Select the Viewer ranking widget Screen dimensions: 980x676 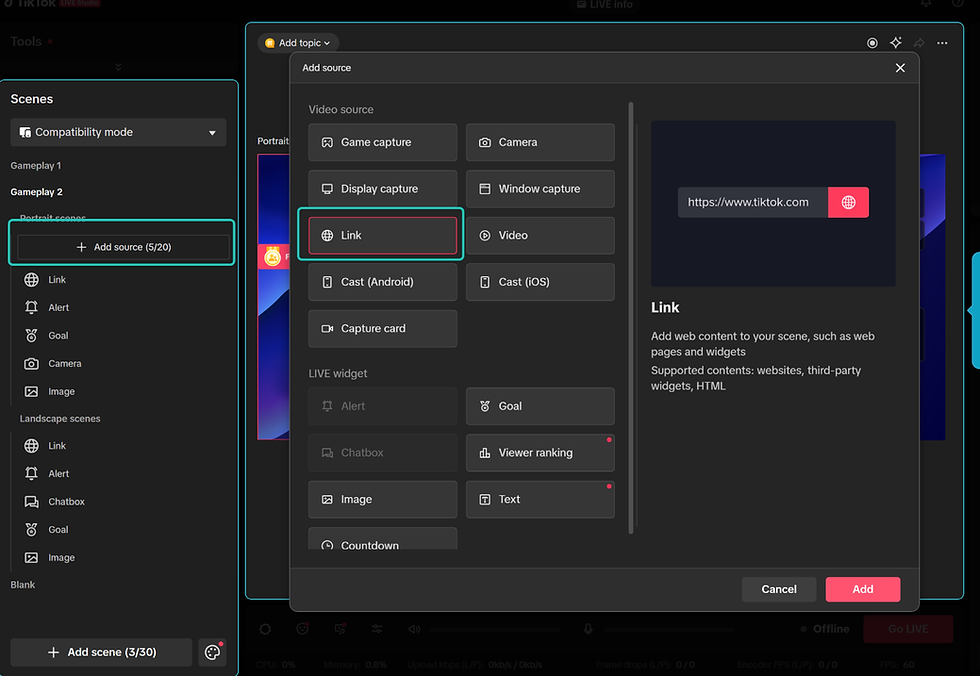540,453
